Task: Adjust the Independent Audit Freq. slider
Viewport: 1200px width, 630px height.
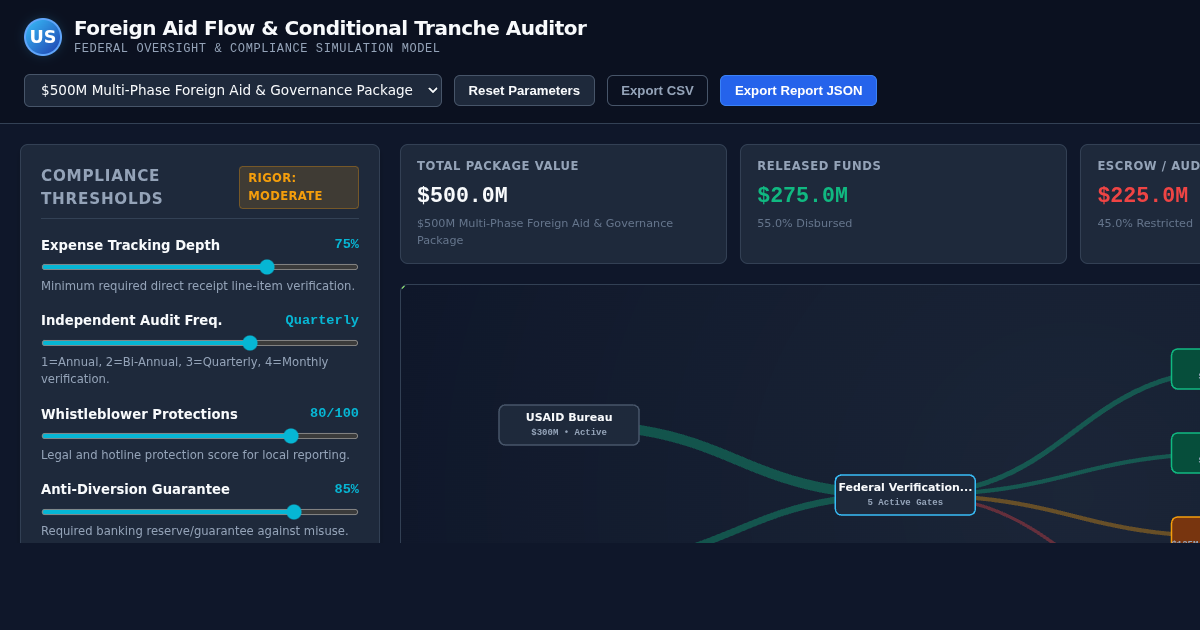Action: [x=200, y=343]
